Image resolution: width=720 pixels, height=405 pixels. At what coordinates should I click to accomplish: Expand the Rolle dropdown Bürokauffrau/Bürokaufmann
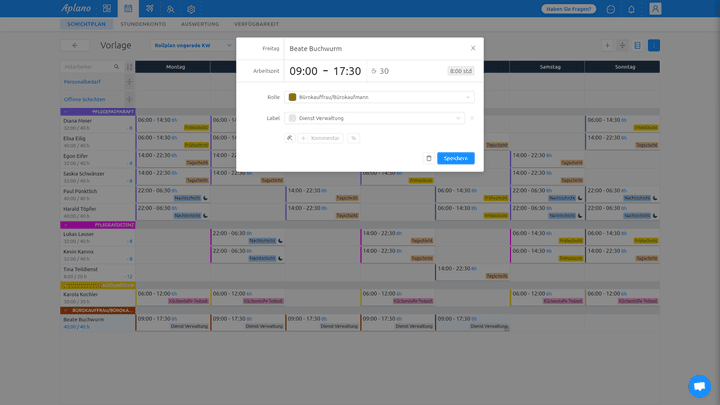point(380,97)
